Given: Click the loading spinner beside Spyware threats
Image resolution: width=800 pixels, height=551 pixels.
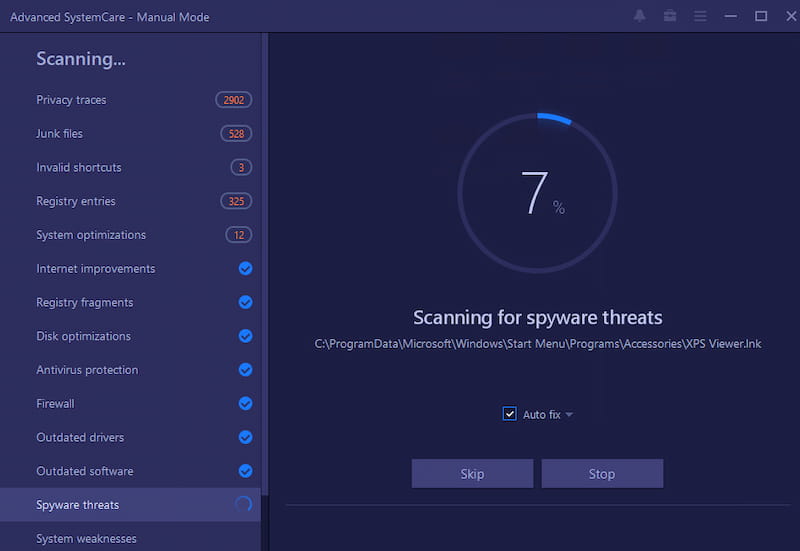Looking at the screenshot, I should pos(244,504).
